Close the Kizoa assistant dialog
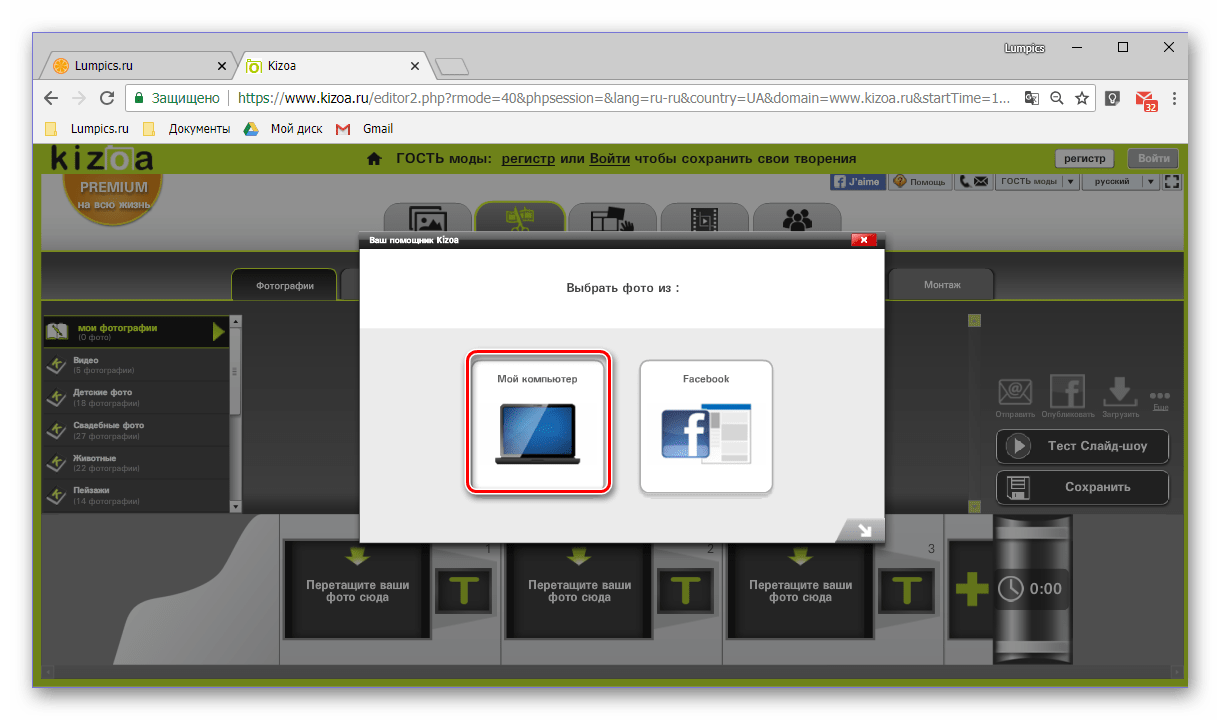The image size is (1225, 720). 864,241
